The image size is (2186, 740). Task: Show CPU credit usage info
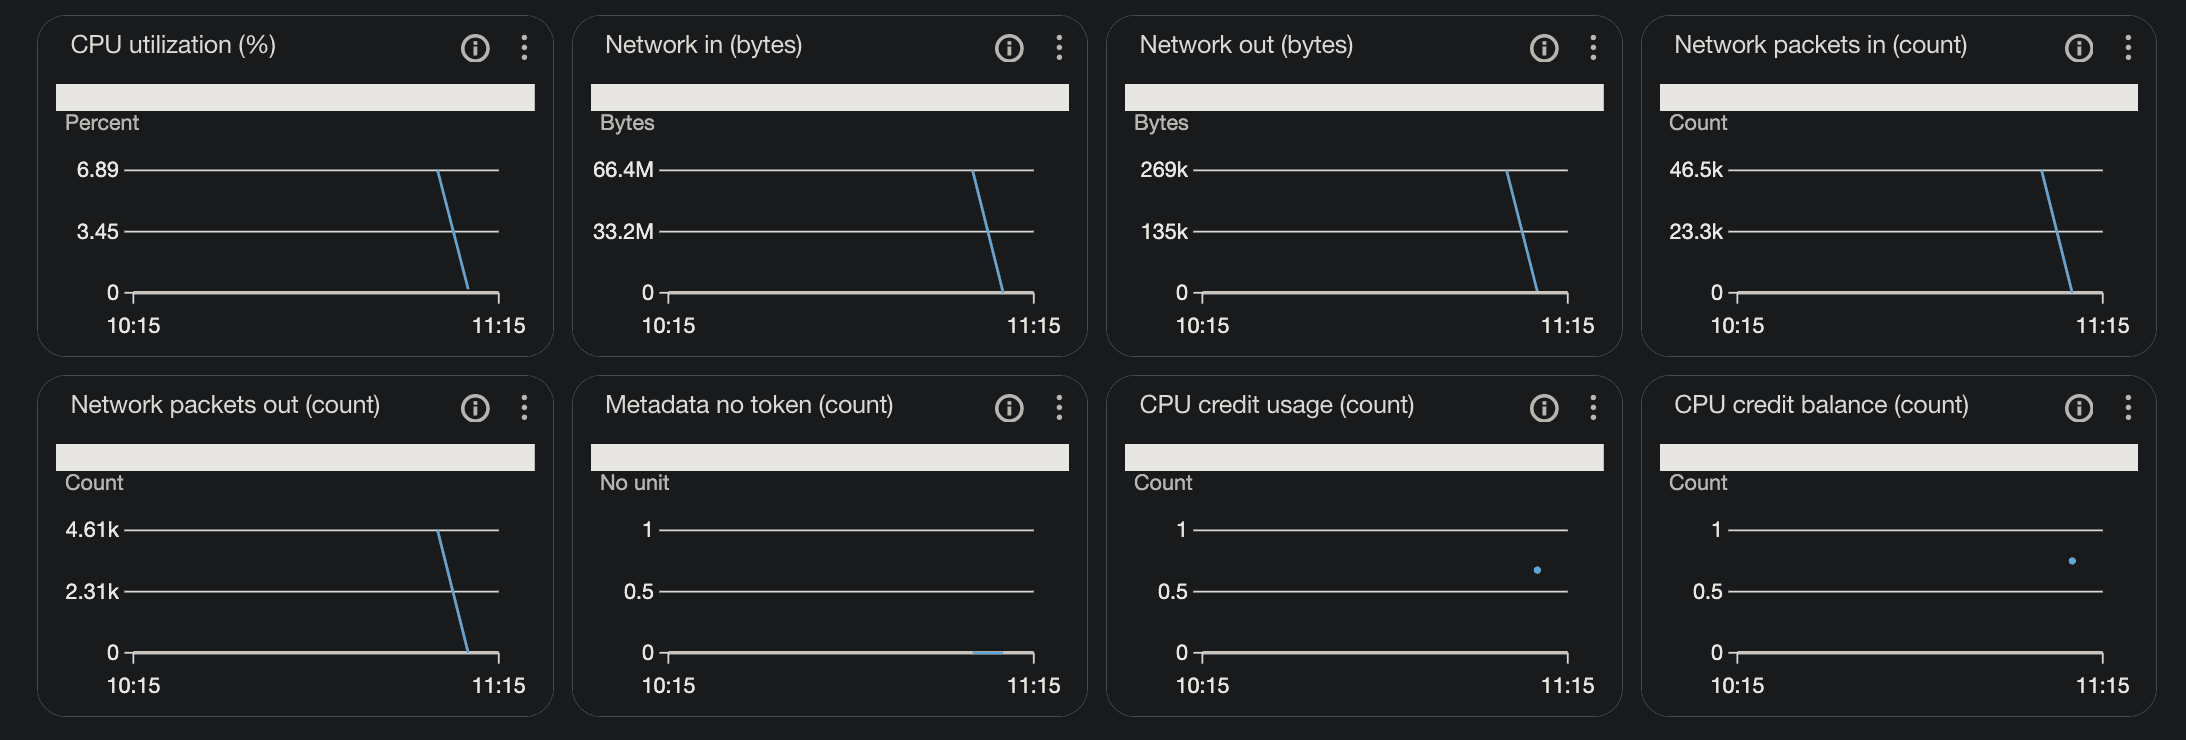point(1544,408)
